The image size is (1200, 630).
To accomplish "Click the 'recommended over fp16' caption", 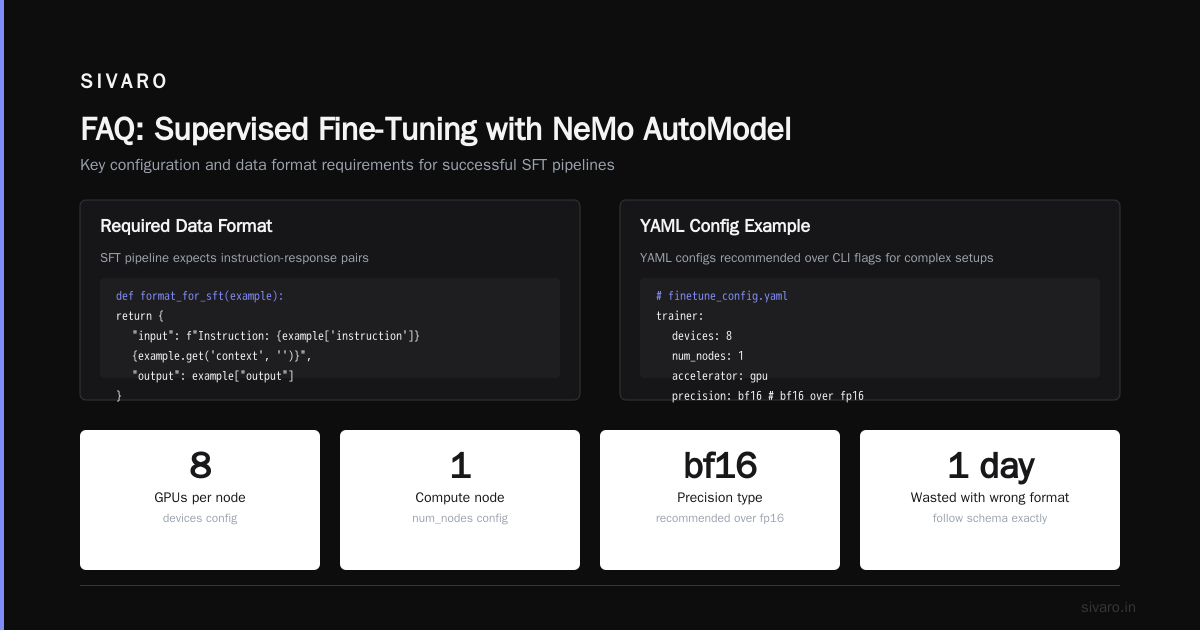I will (x=720, y=519).
